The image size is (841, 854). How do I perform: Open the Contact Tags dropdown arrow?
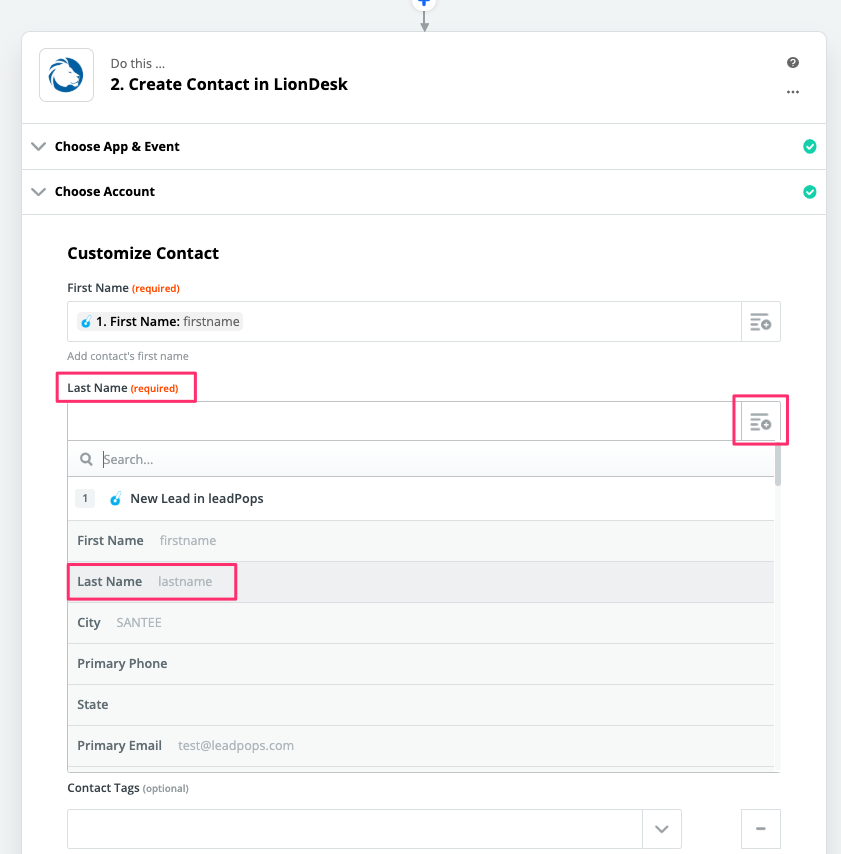662,829
